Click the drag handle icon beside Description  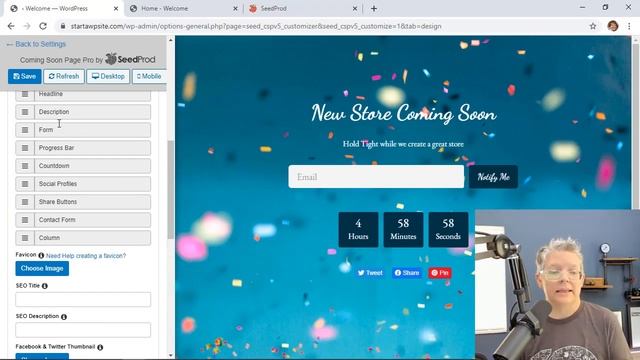(25, 112)
